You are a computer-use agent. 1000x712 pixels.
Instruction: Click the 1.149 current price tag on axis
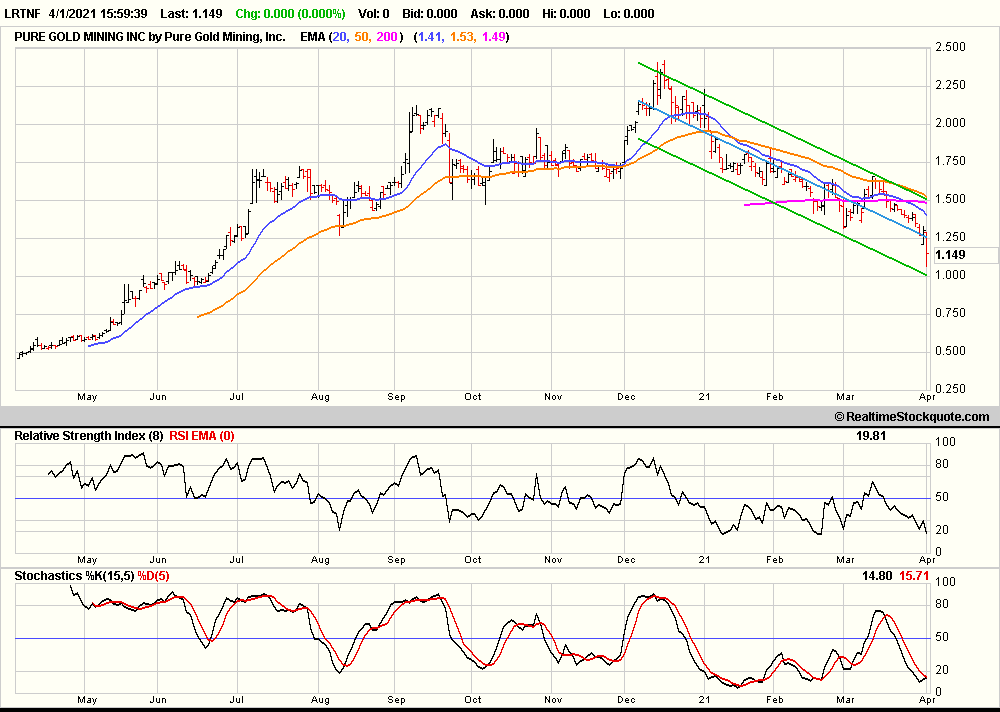tap(950, 255)
